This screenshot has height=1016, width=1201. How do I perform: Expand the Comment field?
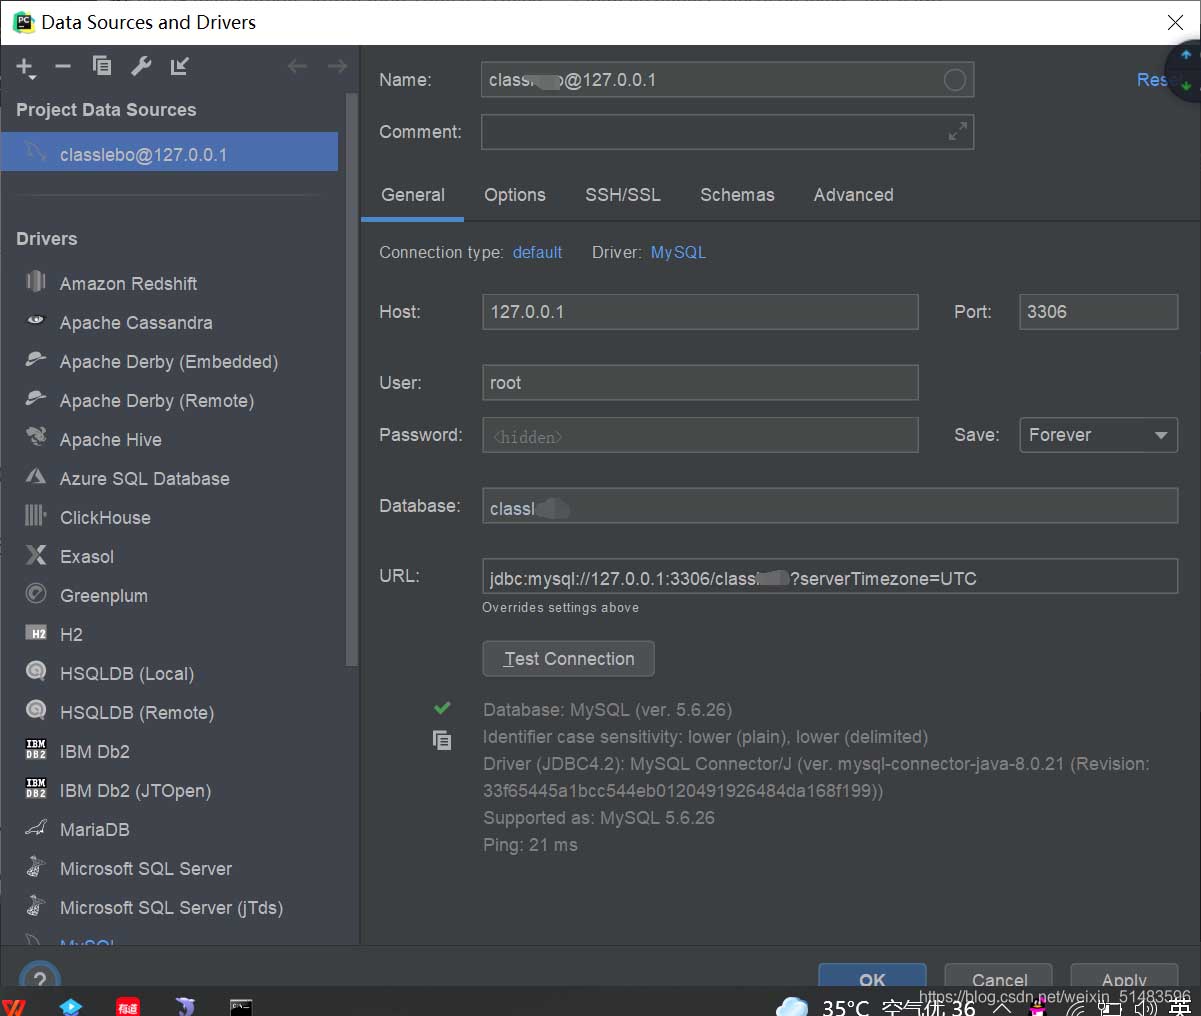tap(957, 131)
